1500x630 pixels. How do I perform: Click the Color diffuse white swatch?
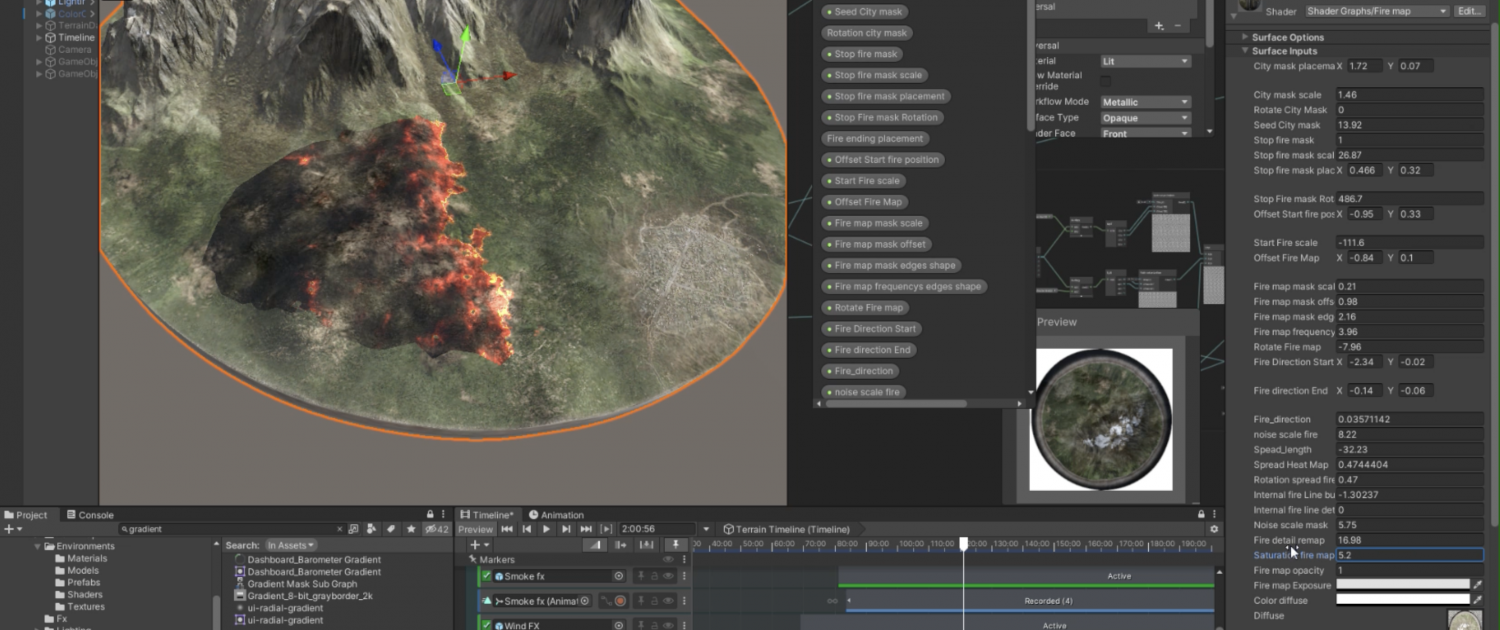tap(1402, 600)
